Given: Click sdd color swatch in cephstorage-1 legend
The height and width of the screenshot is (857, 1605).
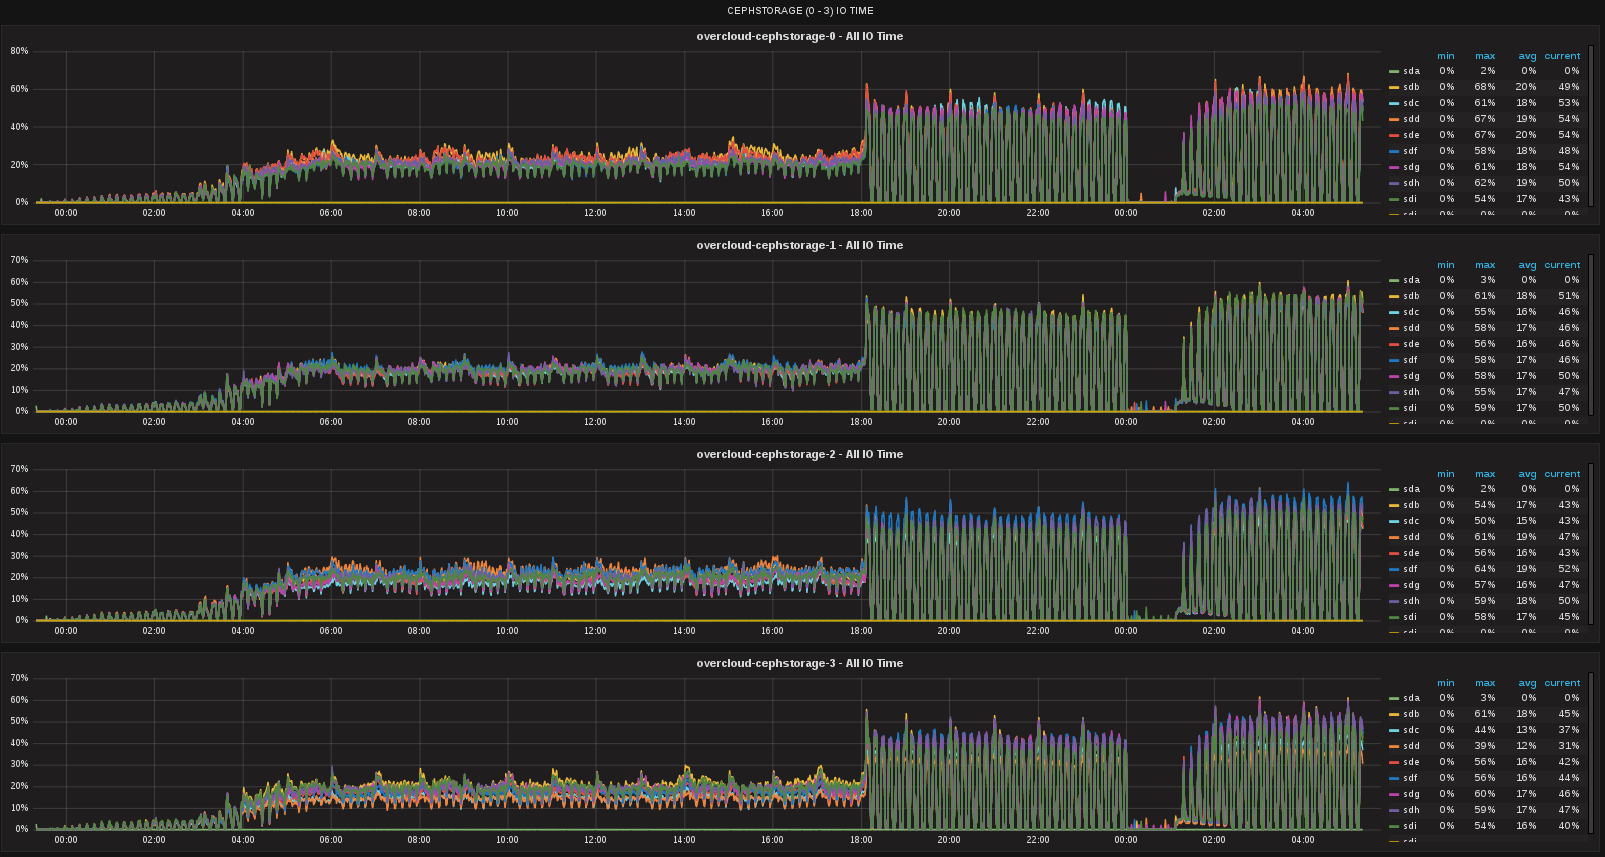Looking at the screenshot, I should (x=1394, y=328).
